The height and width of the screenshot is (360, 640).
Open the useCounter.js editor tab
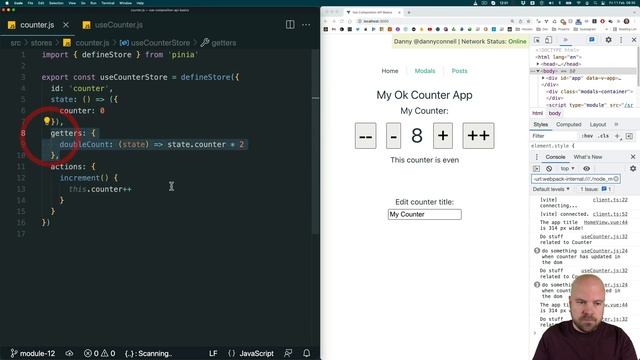pyautogui.click(x=118, y=25)
